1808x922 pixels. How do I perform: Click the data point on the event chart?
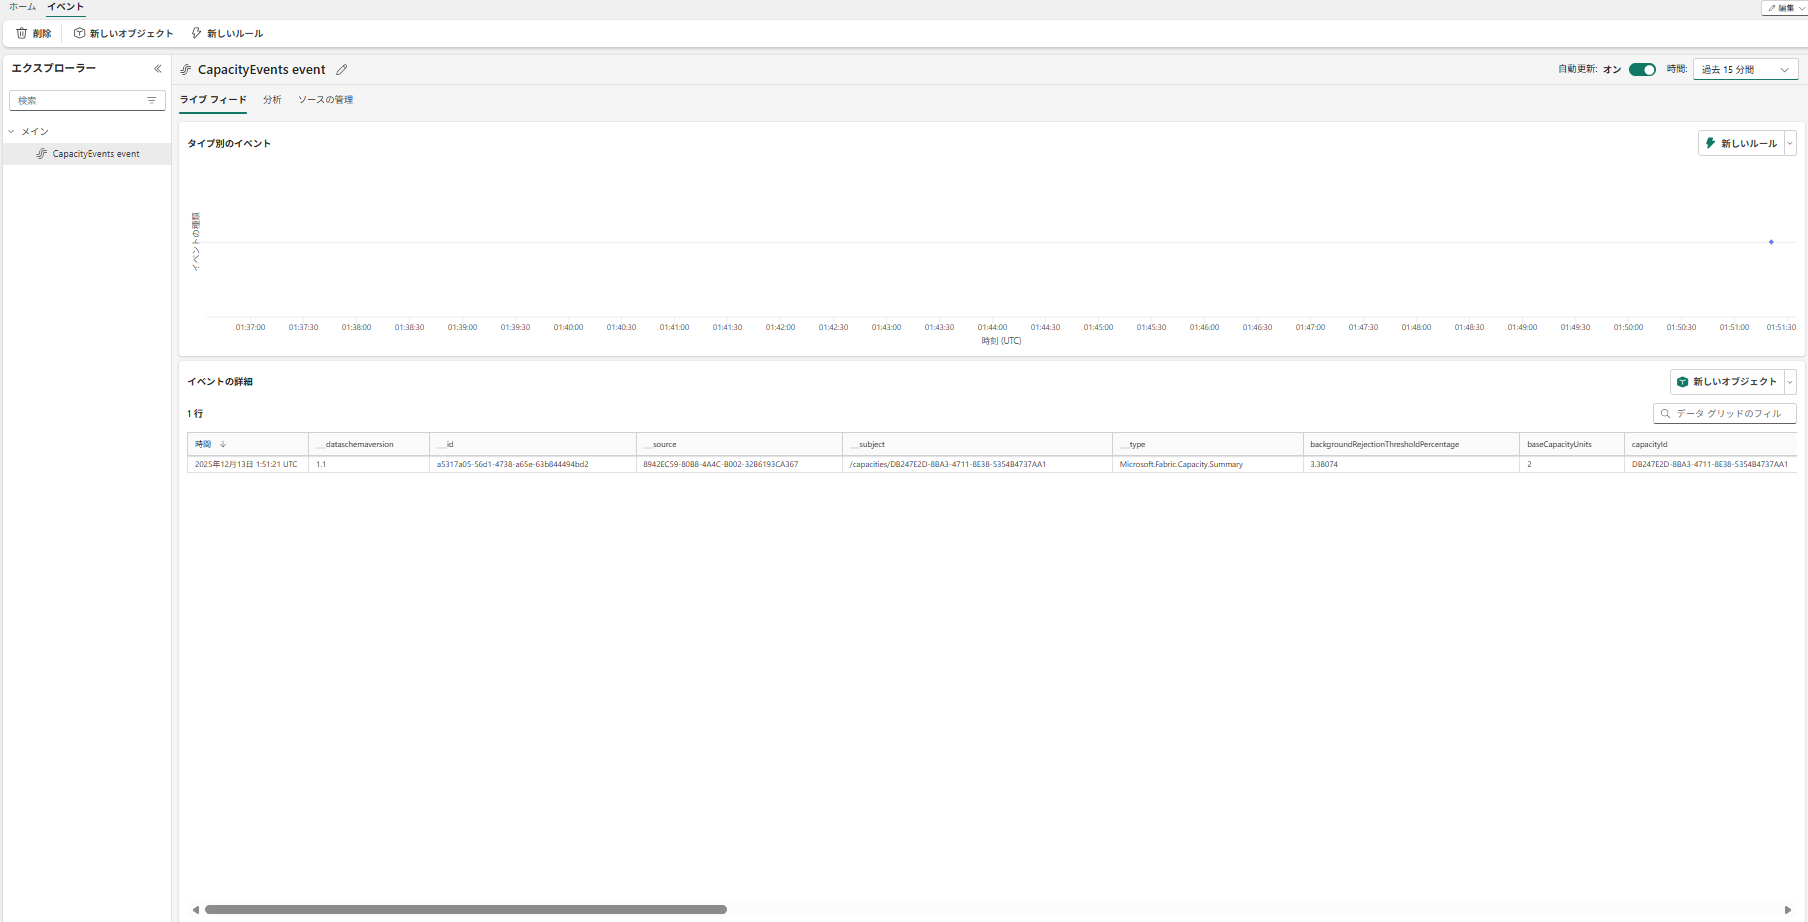(1771, 242)
